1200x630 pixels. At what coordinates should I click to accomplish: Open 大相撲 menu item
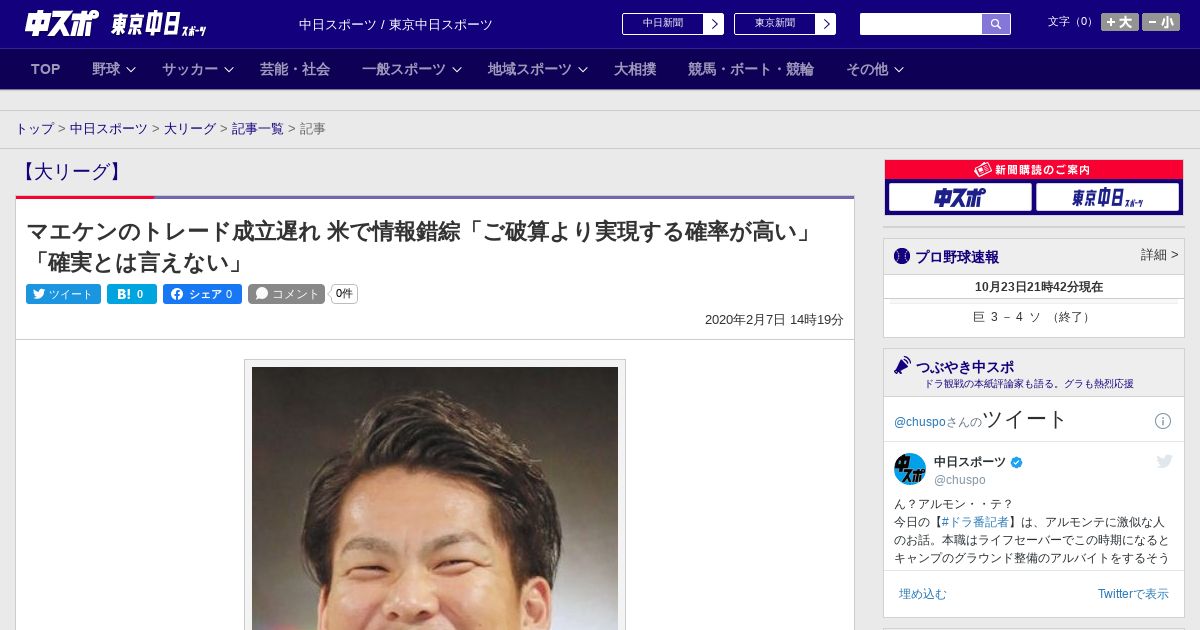635,69
